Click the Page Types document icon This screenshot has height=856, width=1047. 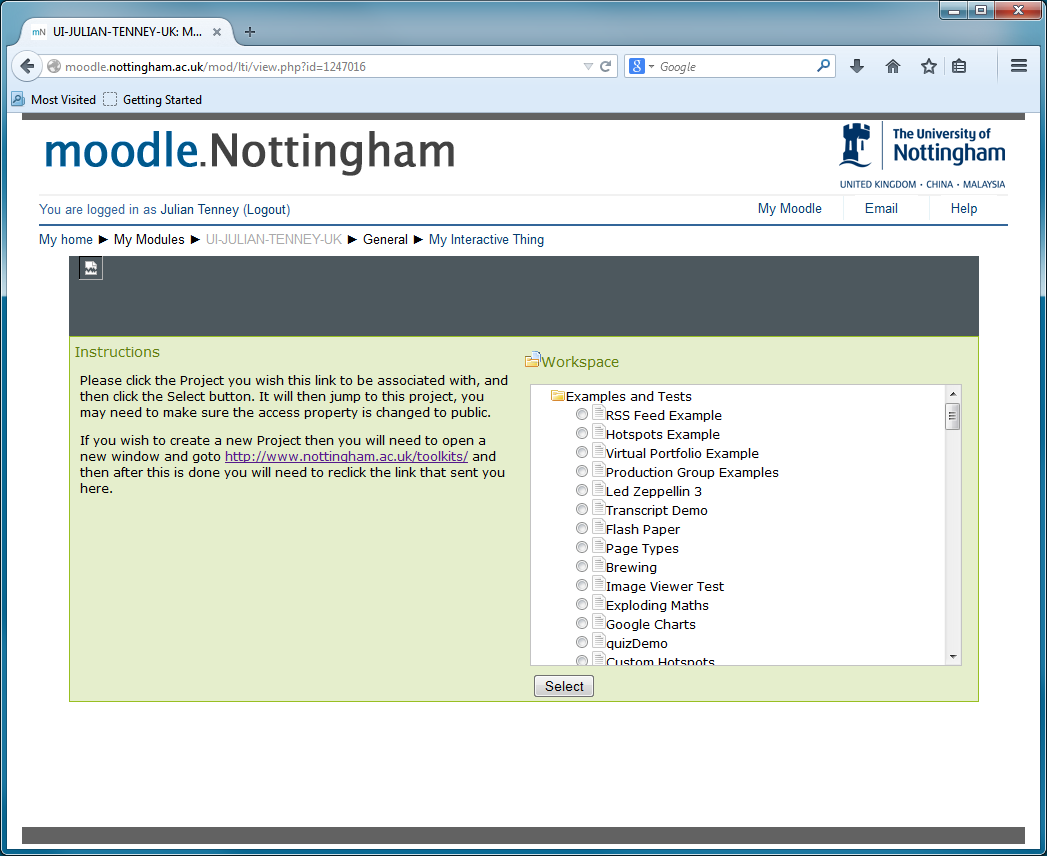[x=598, y=546]
